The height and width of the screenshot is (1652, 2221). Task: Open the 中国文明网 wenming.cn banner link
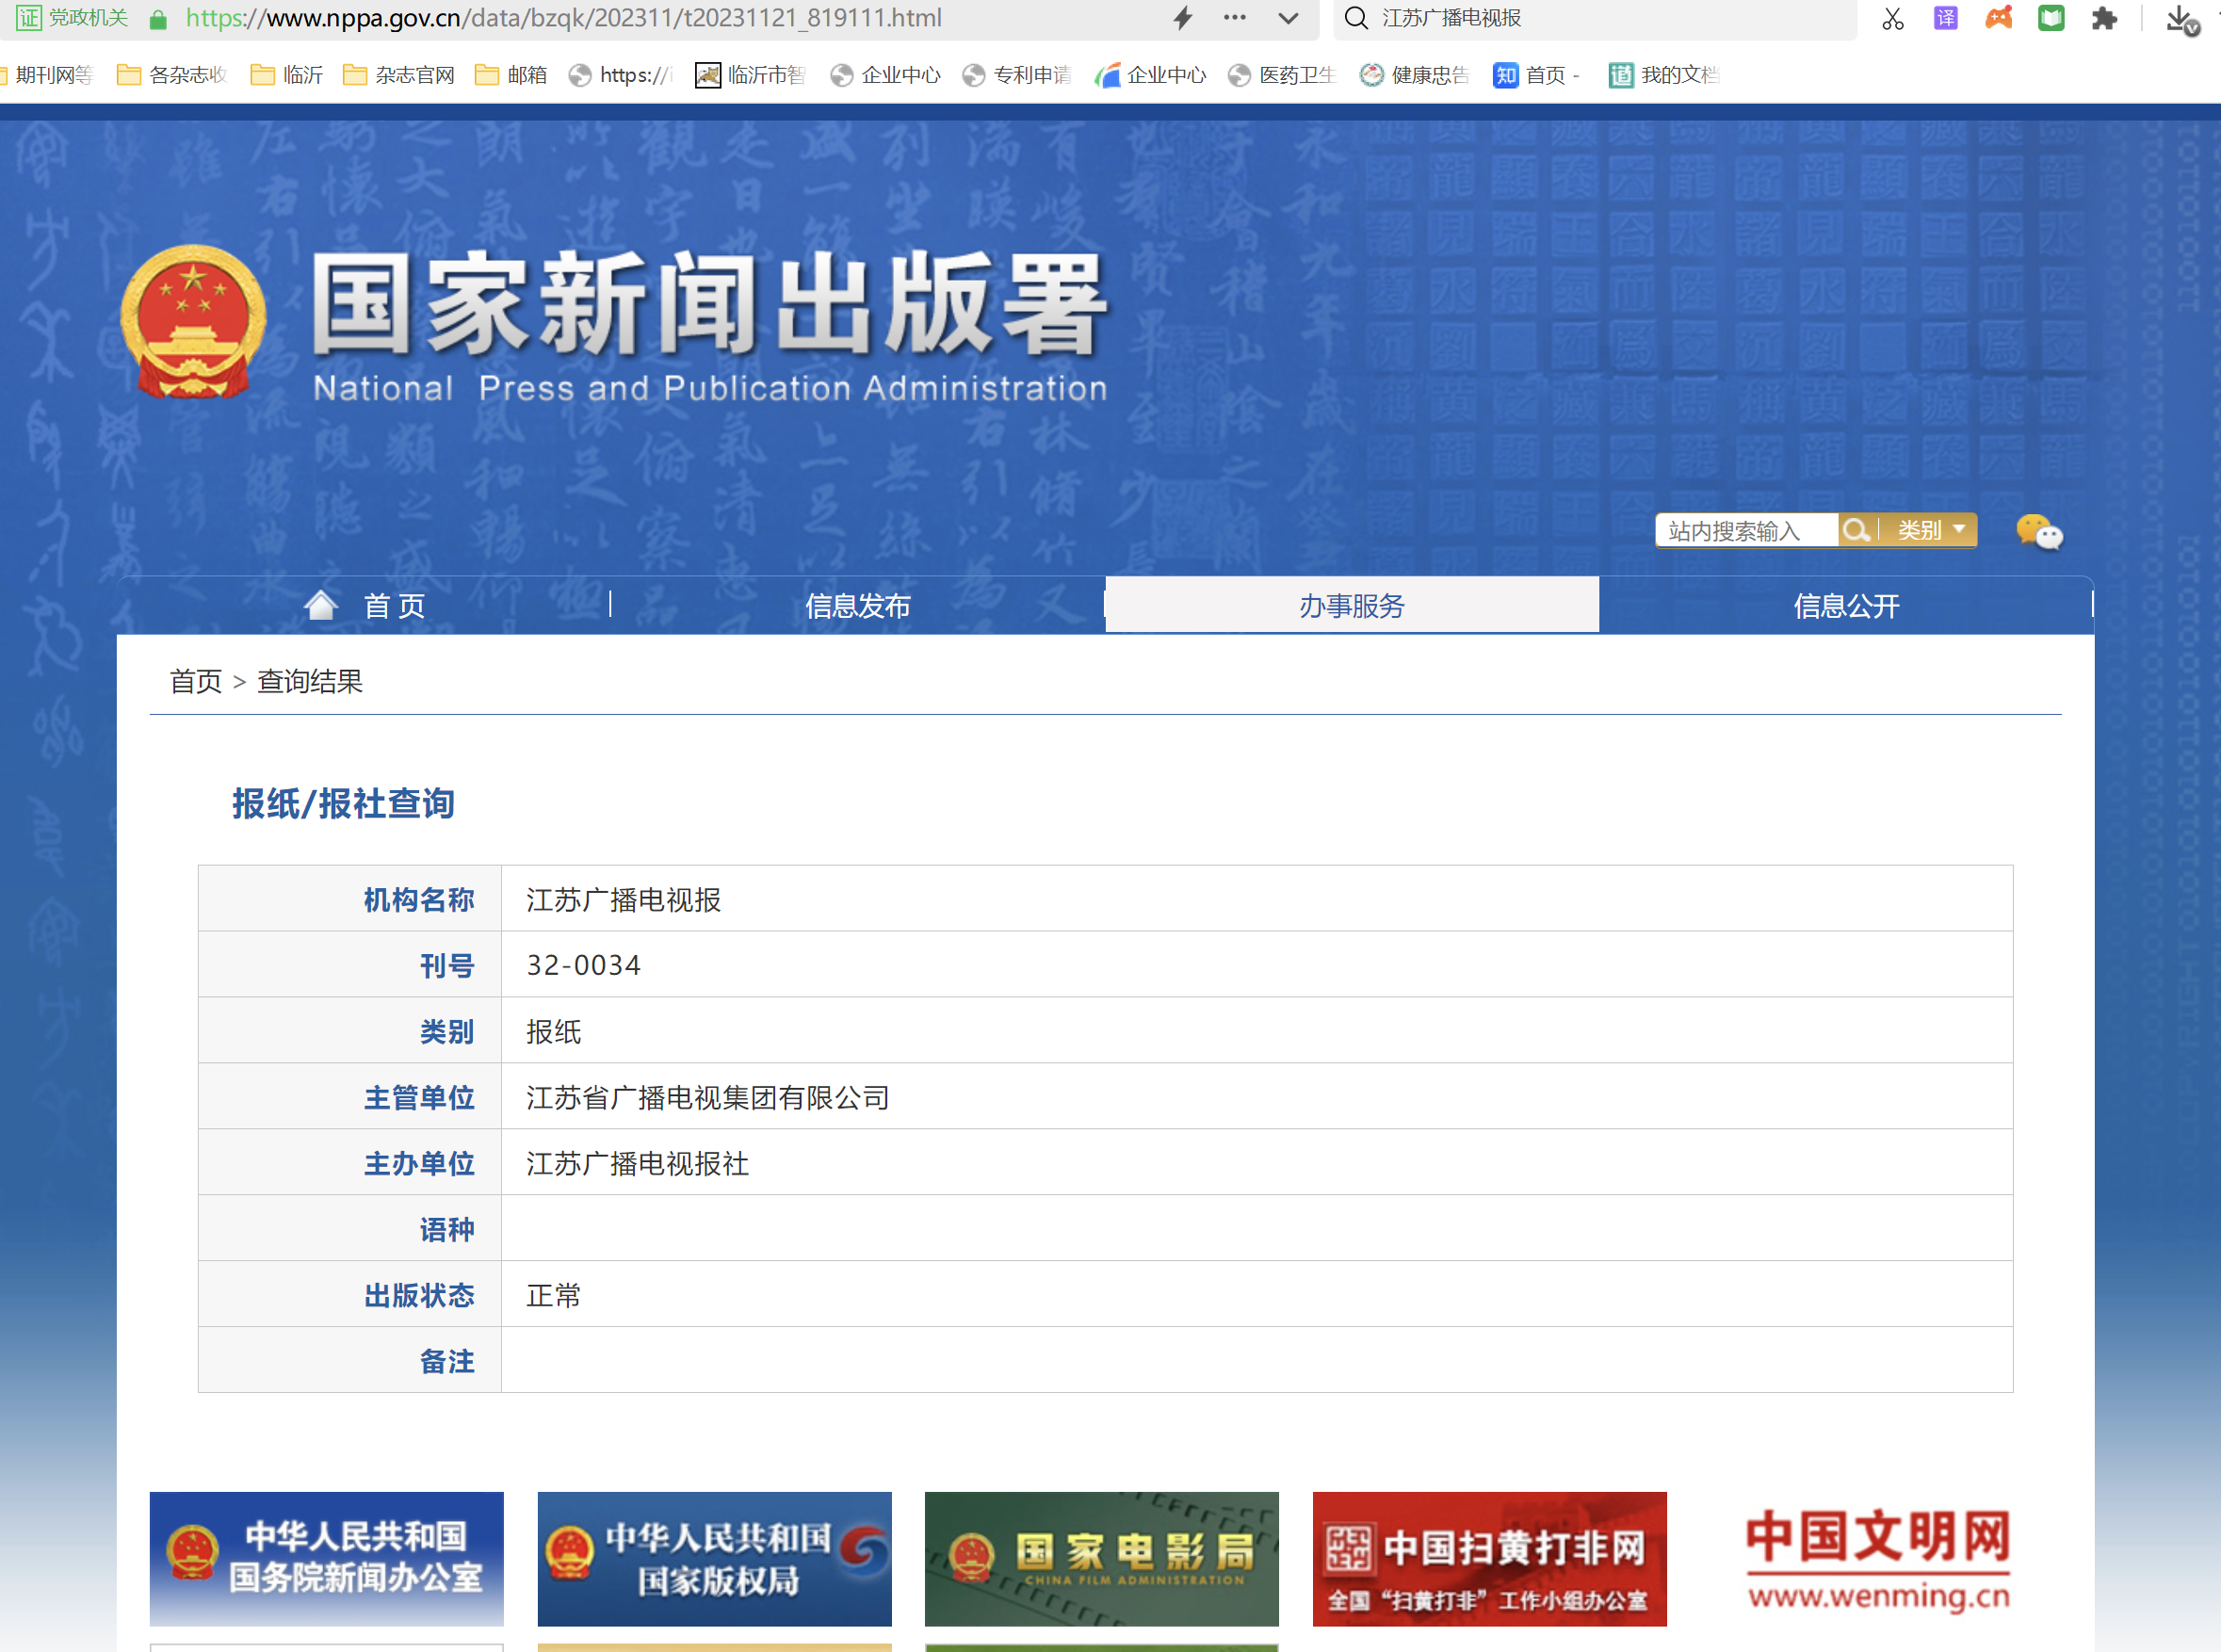tap(1877, 1558)
